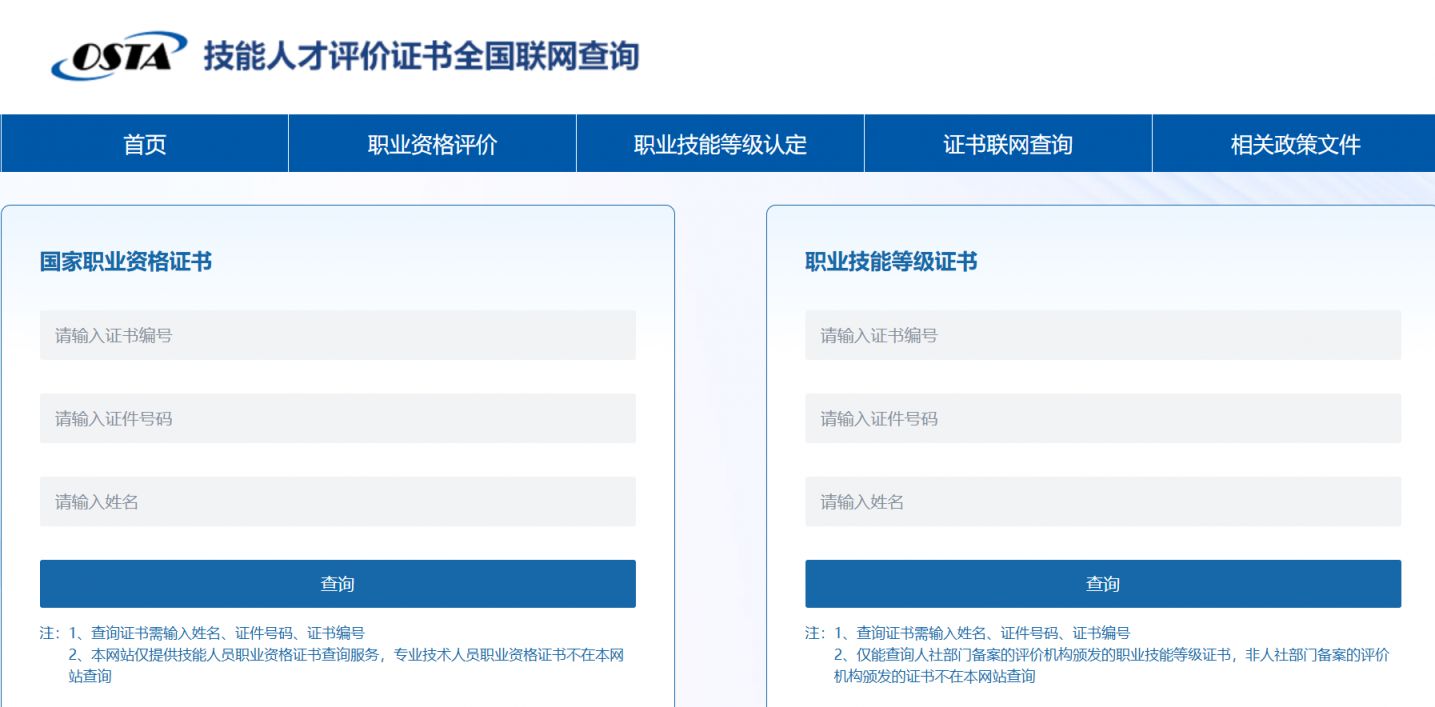This screenshot has width=1435, height=707.
Task: Open the 首页 navigation tab
Action: [x=145, y=144]
